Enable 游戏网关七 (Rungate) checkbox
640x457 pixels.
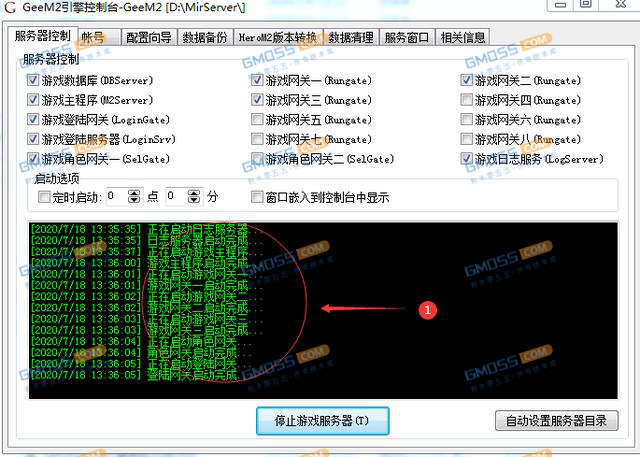click(x=257, y=139)
